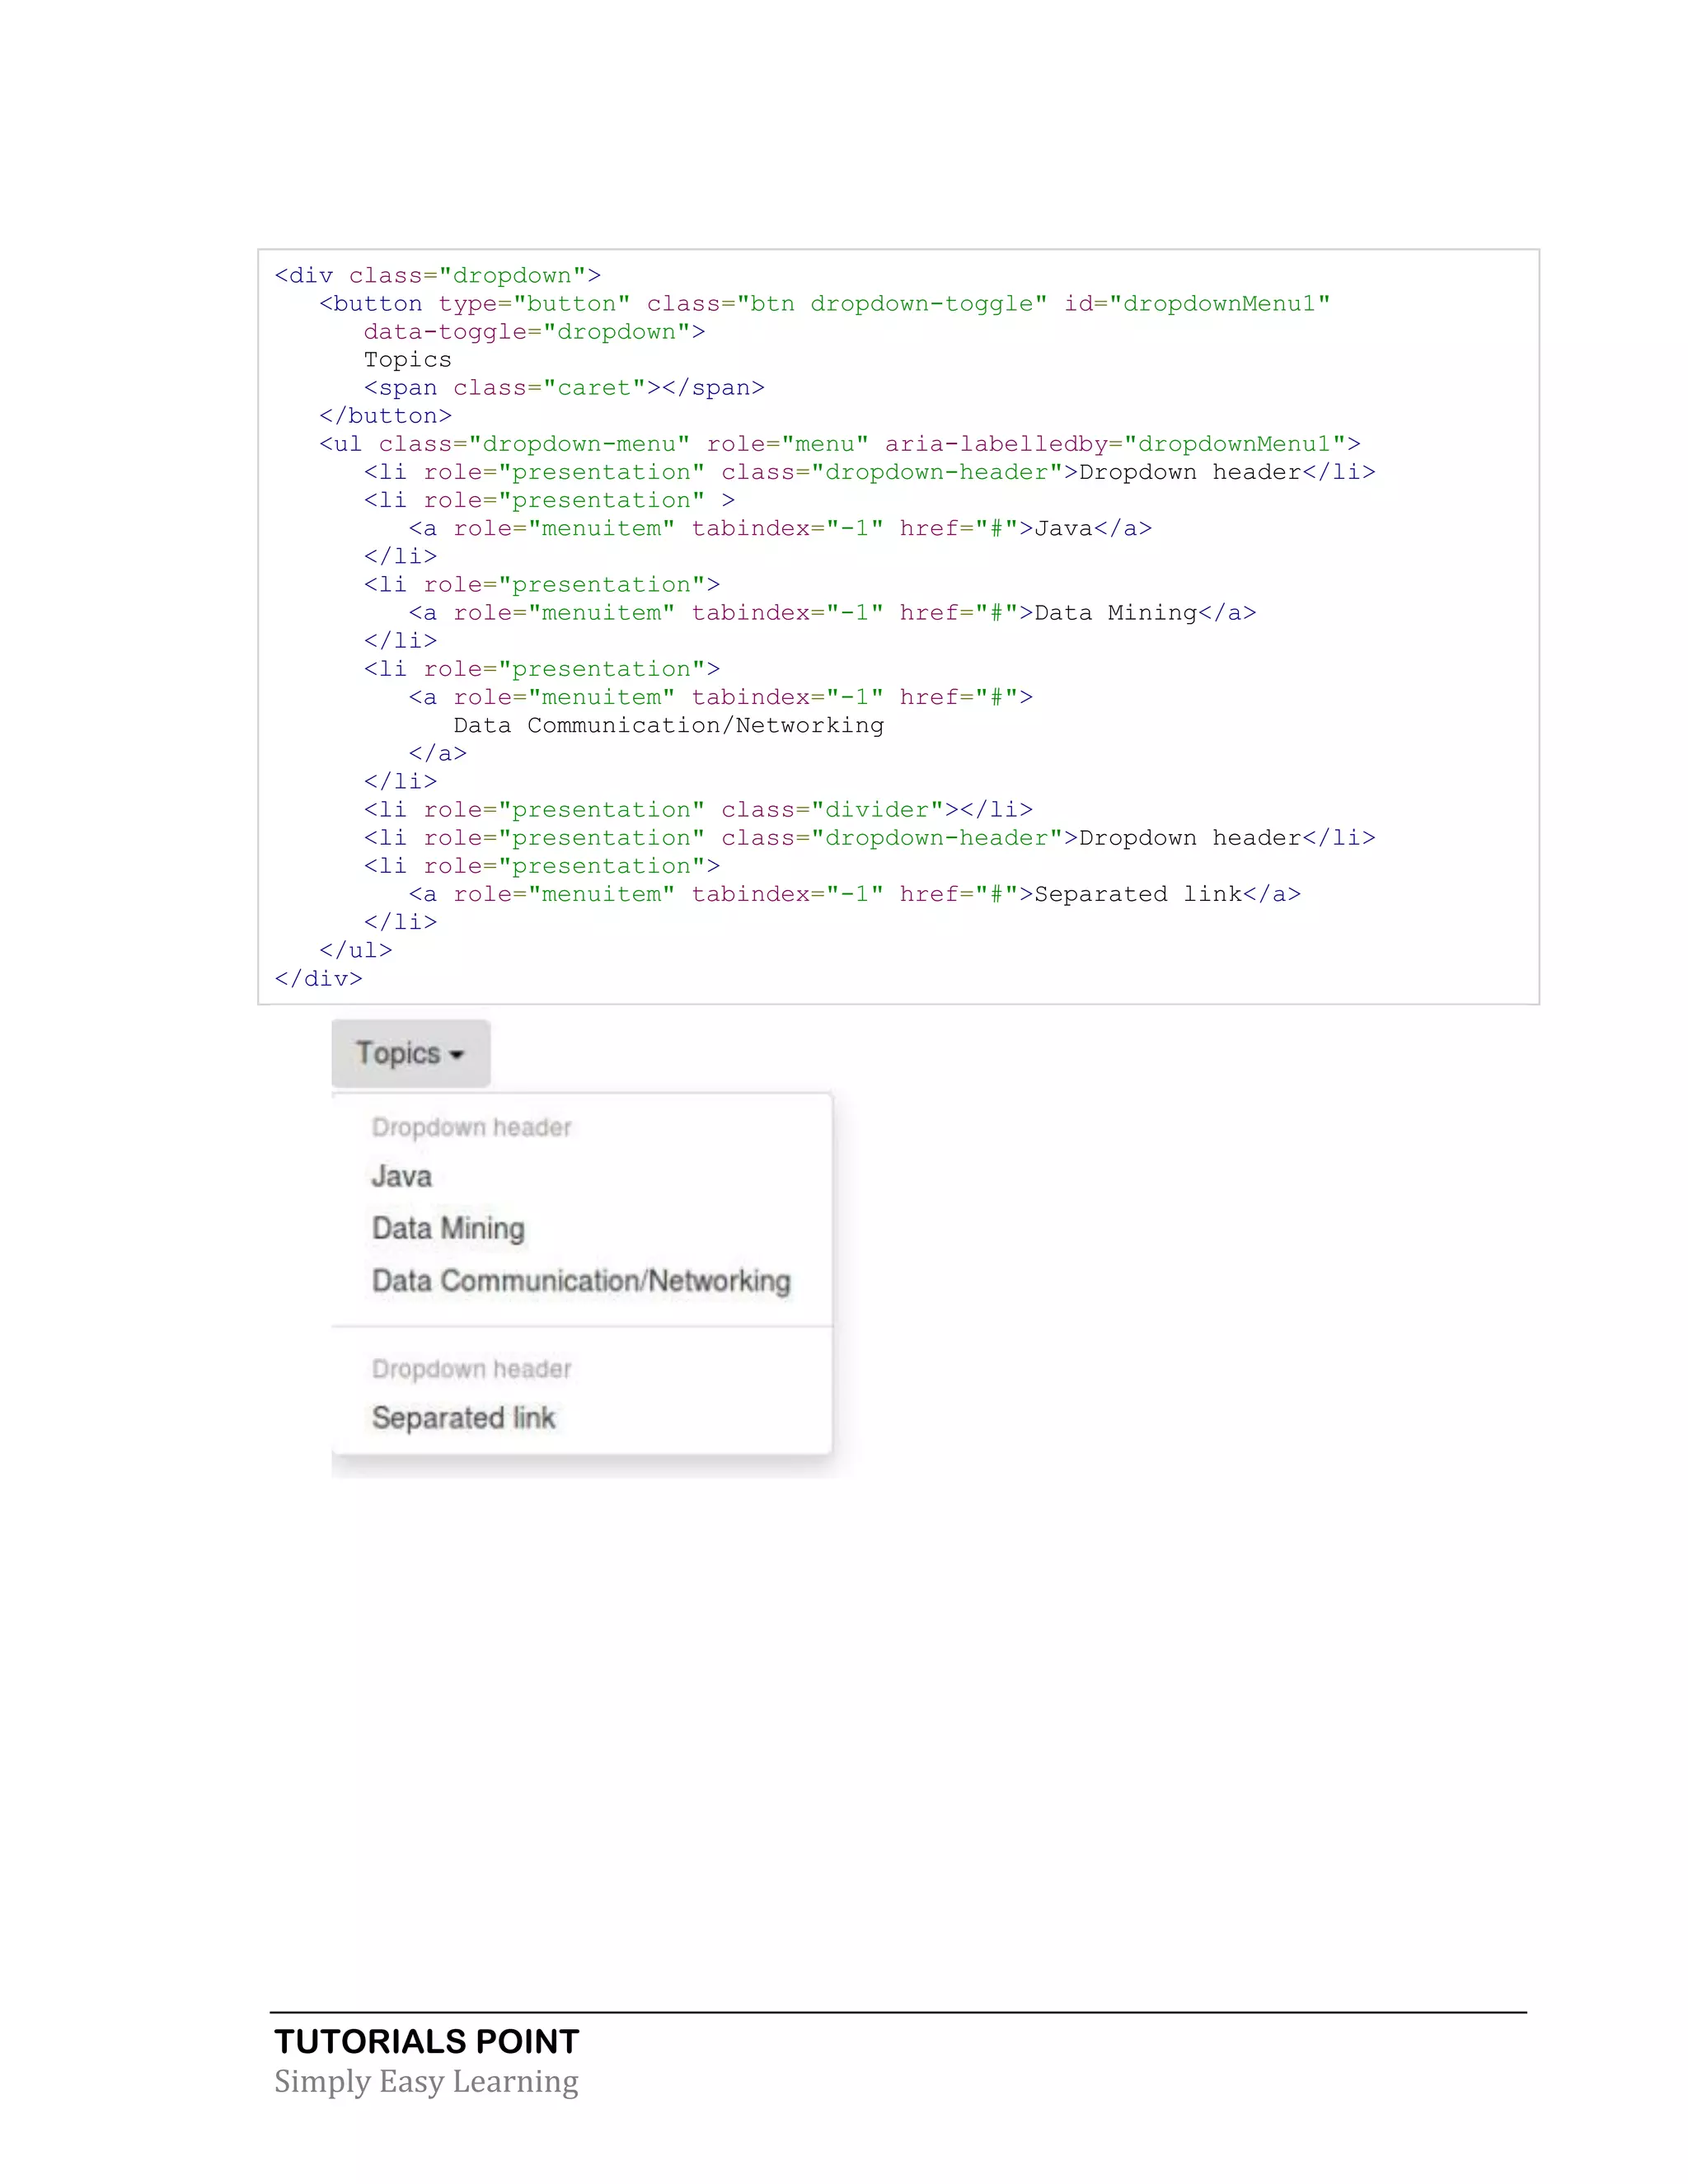Viewport: 1688px width, 2184px height.
Task: Click the opening div class="dropdown" code line
Action: click(438, 275)
